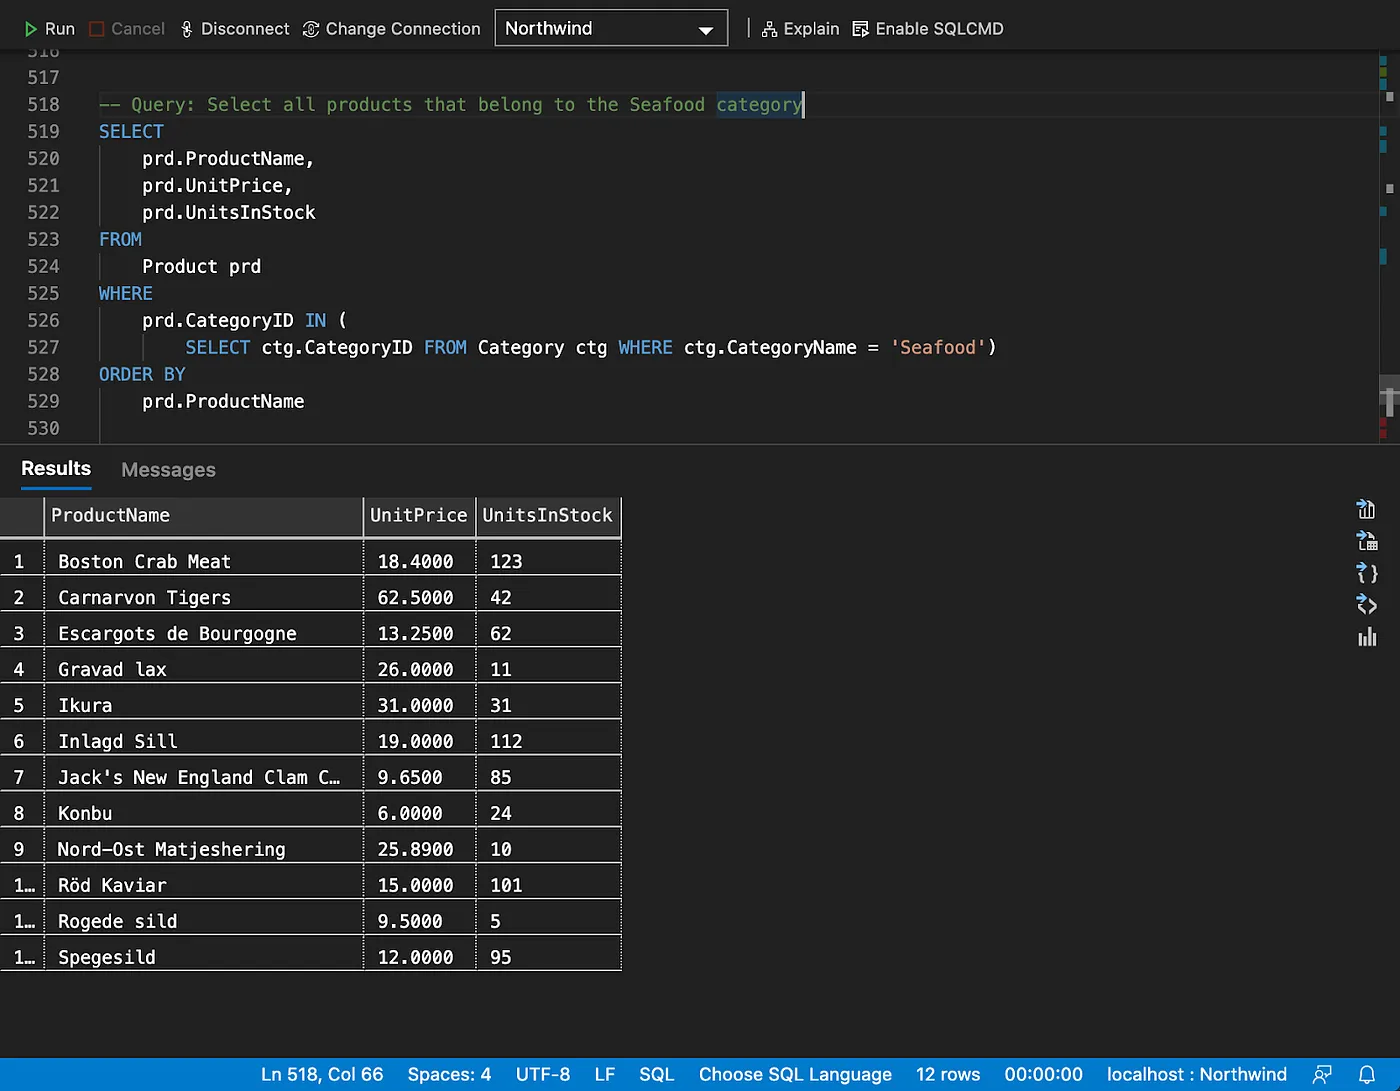Viewport: 1400px width, 1091px height.
Task: Select row number 5 header
Action: coord(21,705)
